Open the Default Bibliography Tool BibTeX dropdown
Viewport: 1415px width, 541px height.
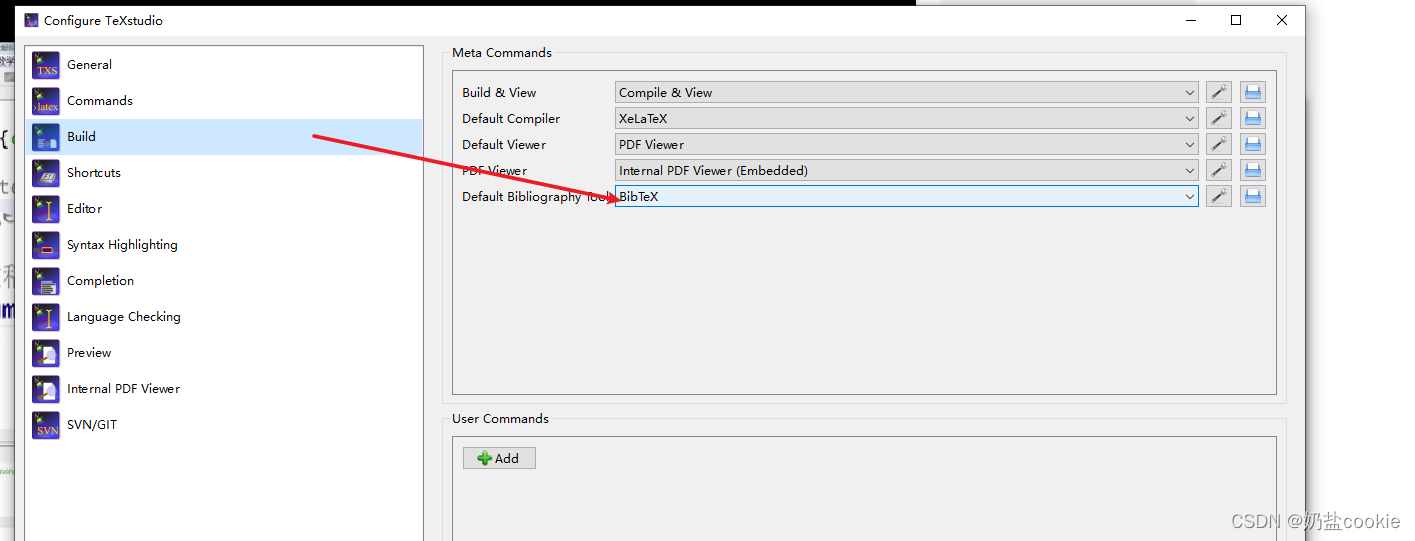pos(906,196)
